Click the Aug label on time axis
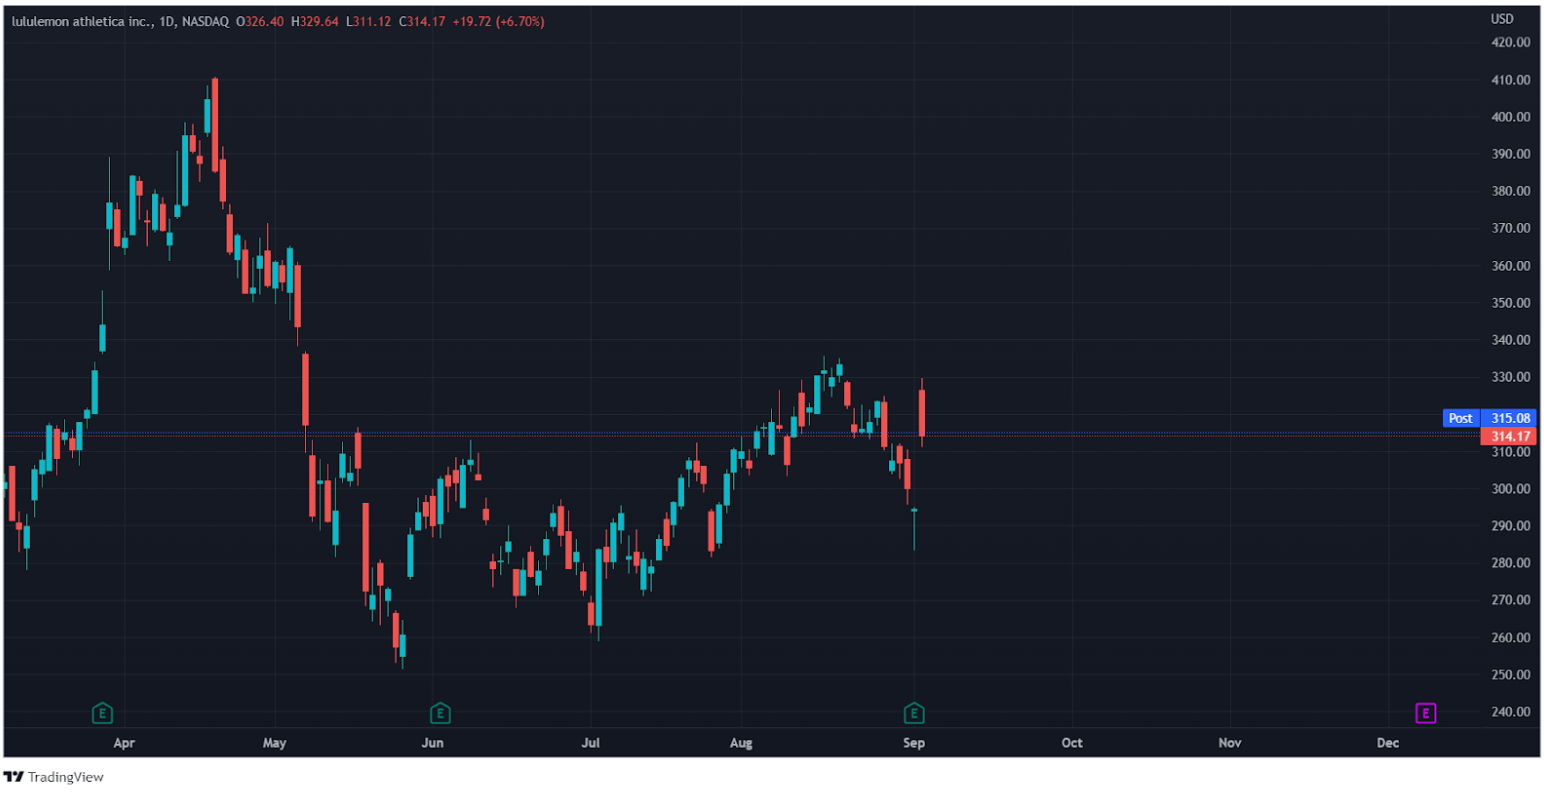Screen dimensions: 1544x801 coord(741,743)
